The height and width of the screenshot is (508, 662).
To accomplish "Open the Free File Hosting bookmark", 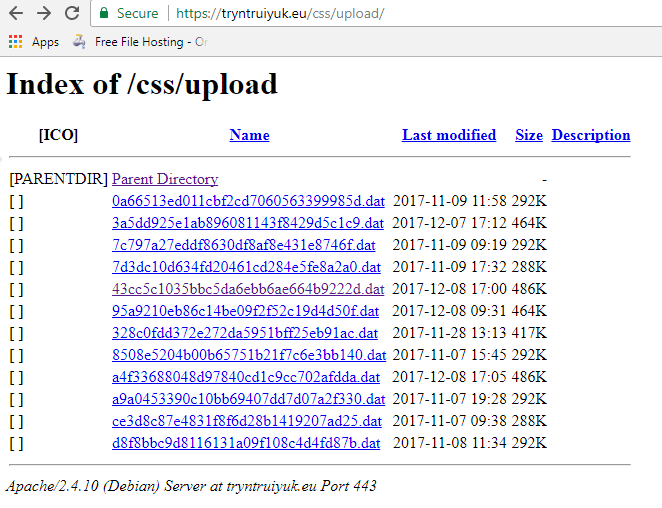I will tap(140, 42).
